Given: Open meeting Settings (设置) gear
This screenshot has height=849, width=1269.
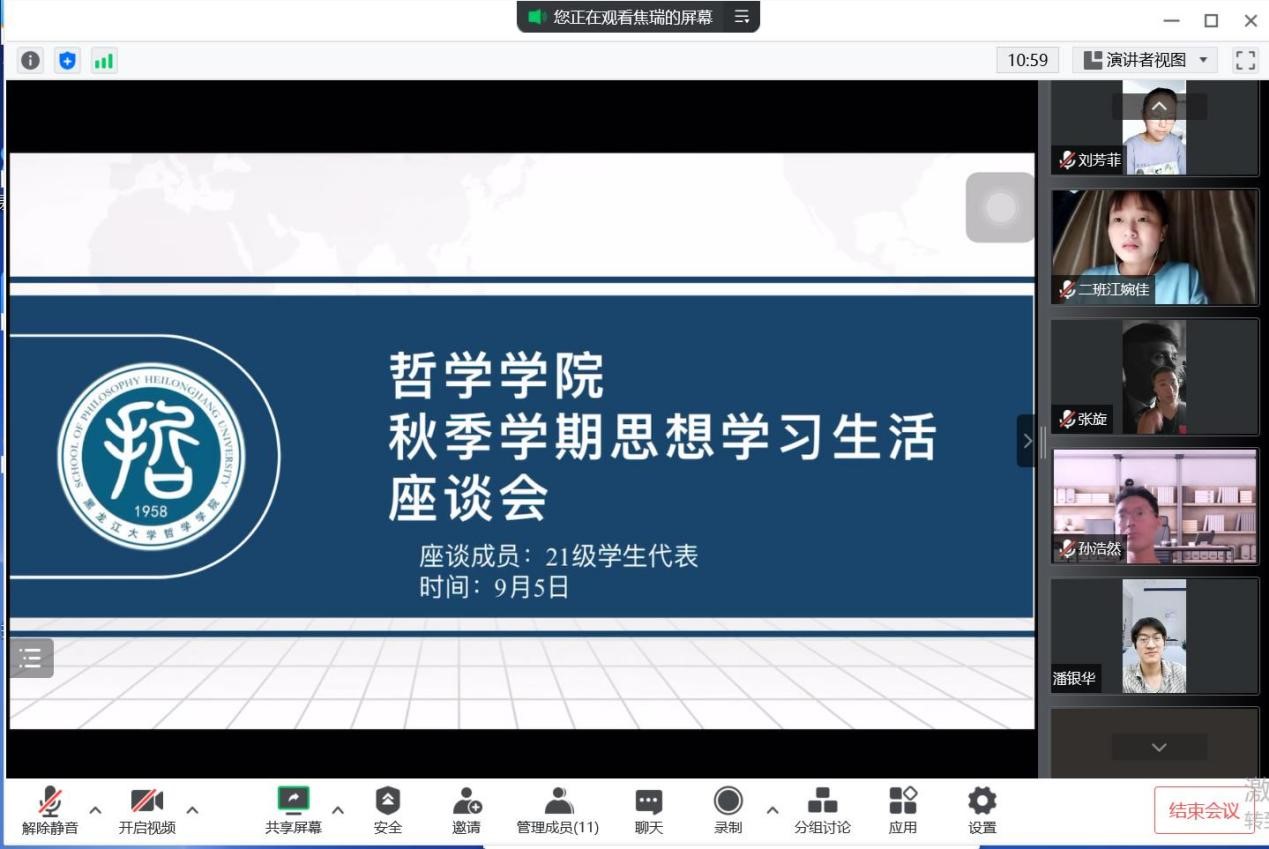Looking at the screenshot, I should (x=982, y=811).
